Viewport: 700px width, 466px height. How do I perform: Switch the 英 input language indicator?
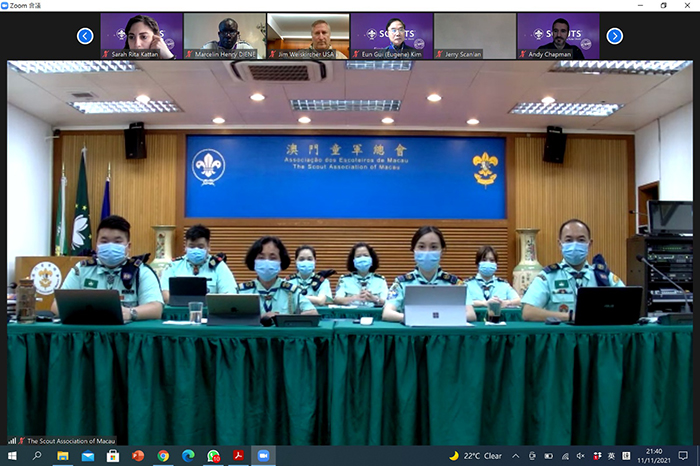tap(611, 456)
